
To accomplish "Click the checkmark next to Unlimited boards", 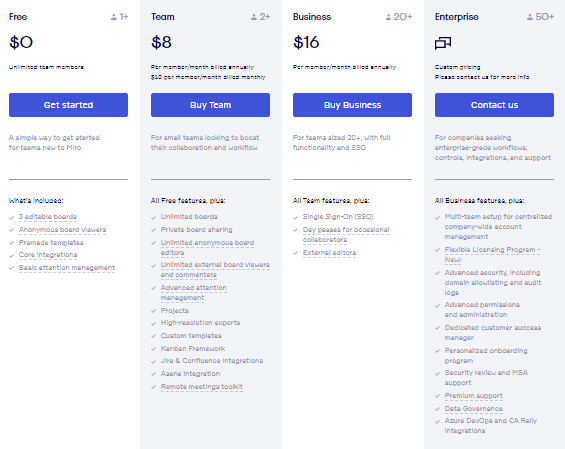I will (154, 218).
